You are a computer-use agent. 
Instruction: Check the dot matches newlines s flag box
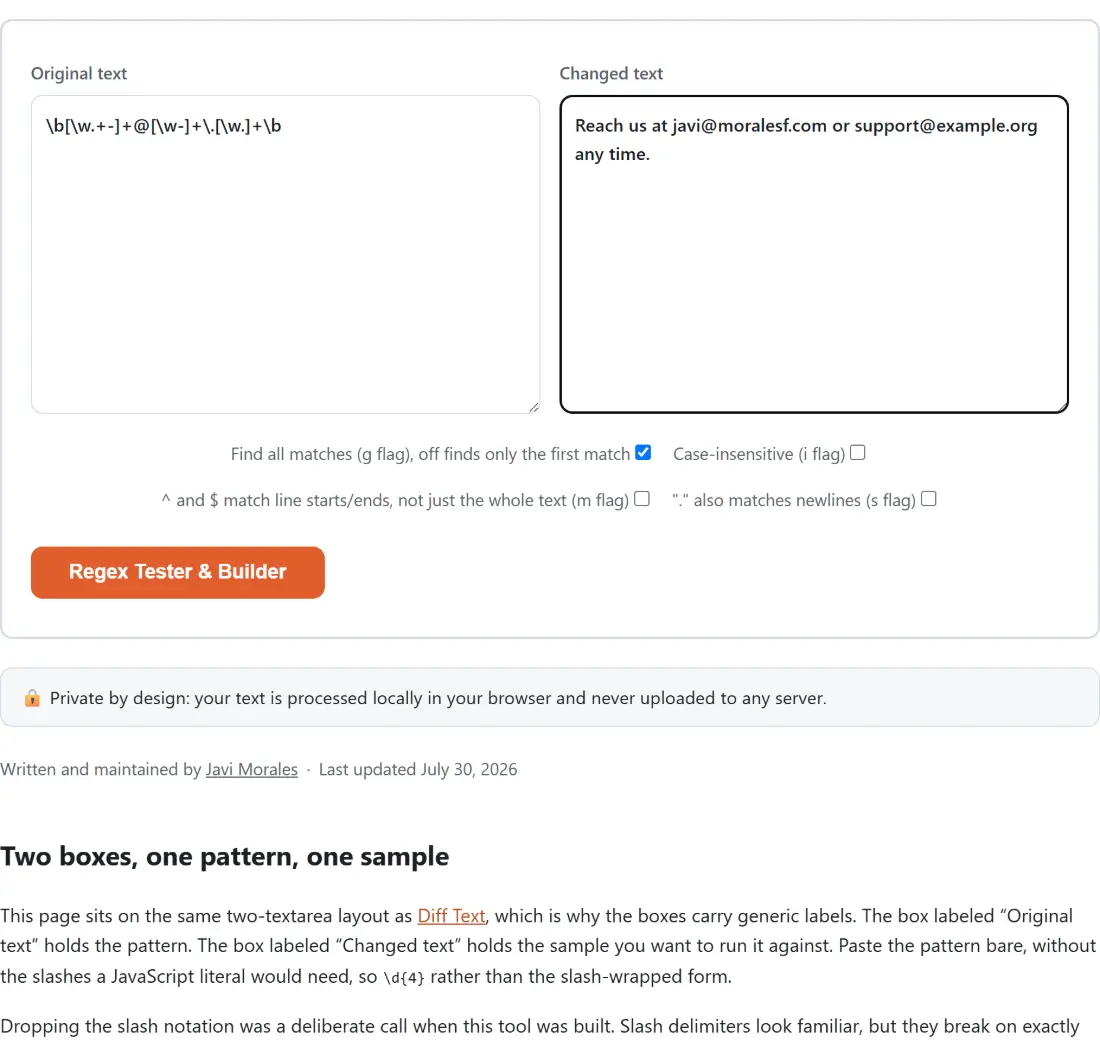point(929,499)
